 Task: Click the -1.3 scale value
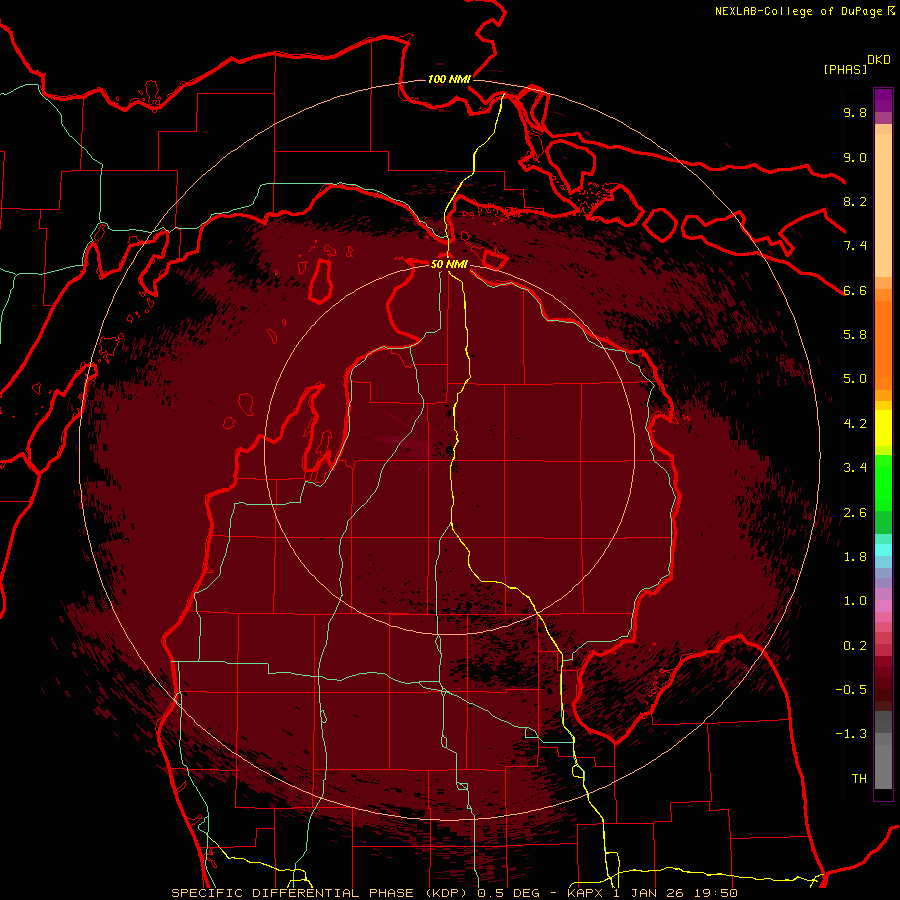851,734
